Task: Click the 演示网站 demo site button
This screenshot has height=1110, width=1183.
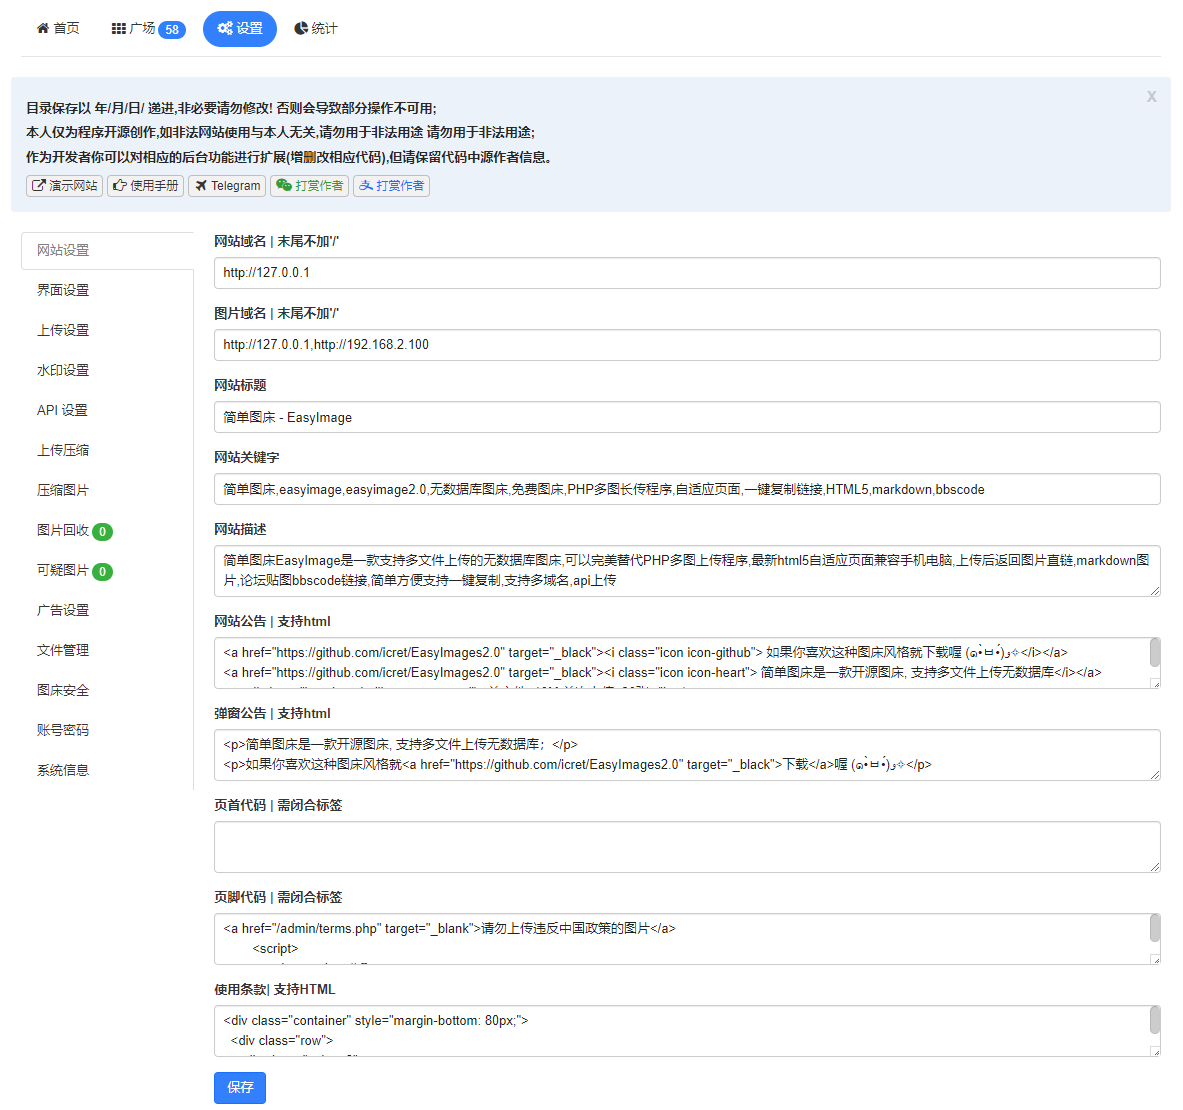Action: [64, 186]
